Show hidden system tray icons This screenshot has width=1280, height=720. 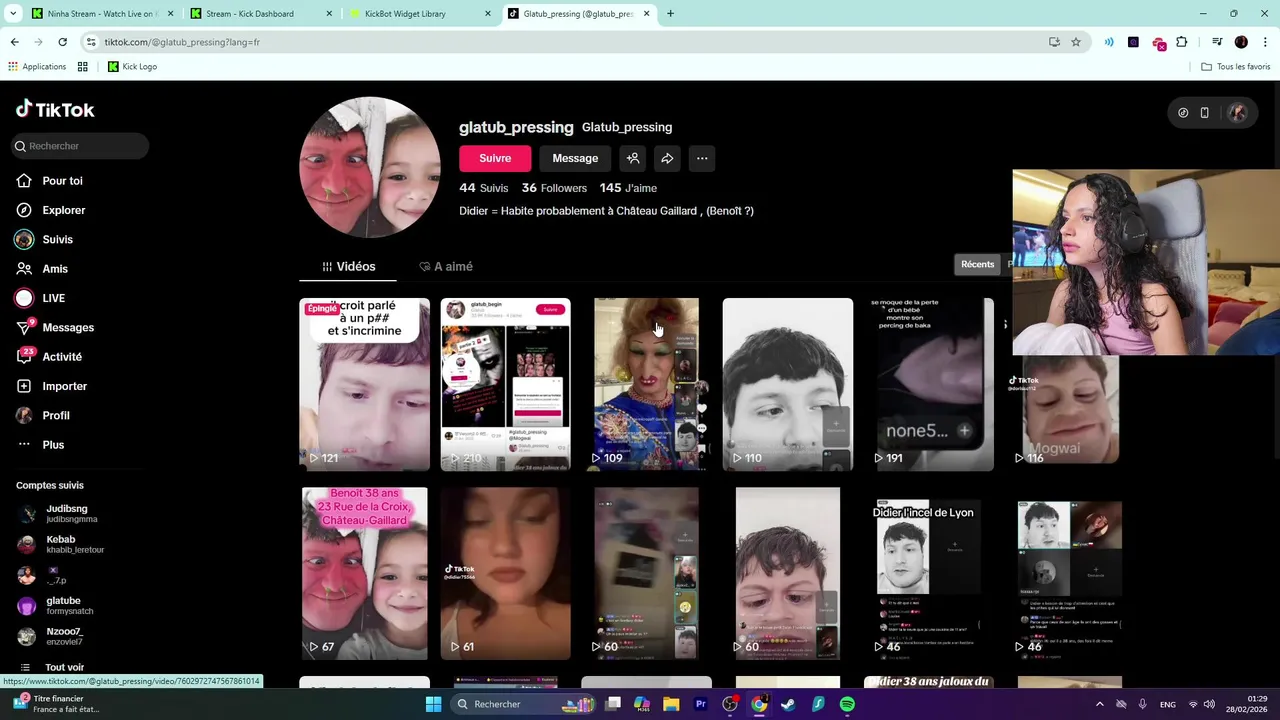[x=1100, y=704]
